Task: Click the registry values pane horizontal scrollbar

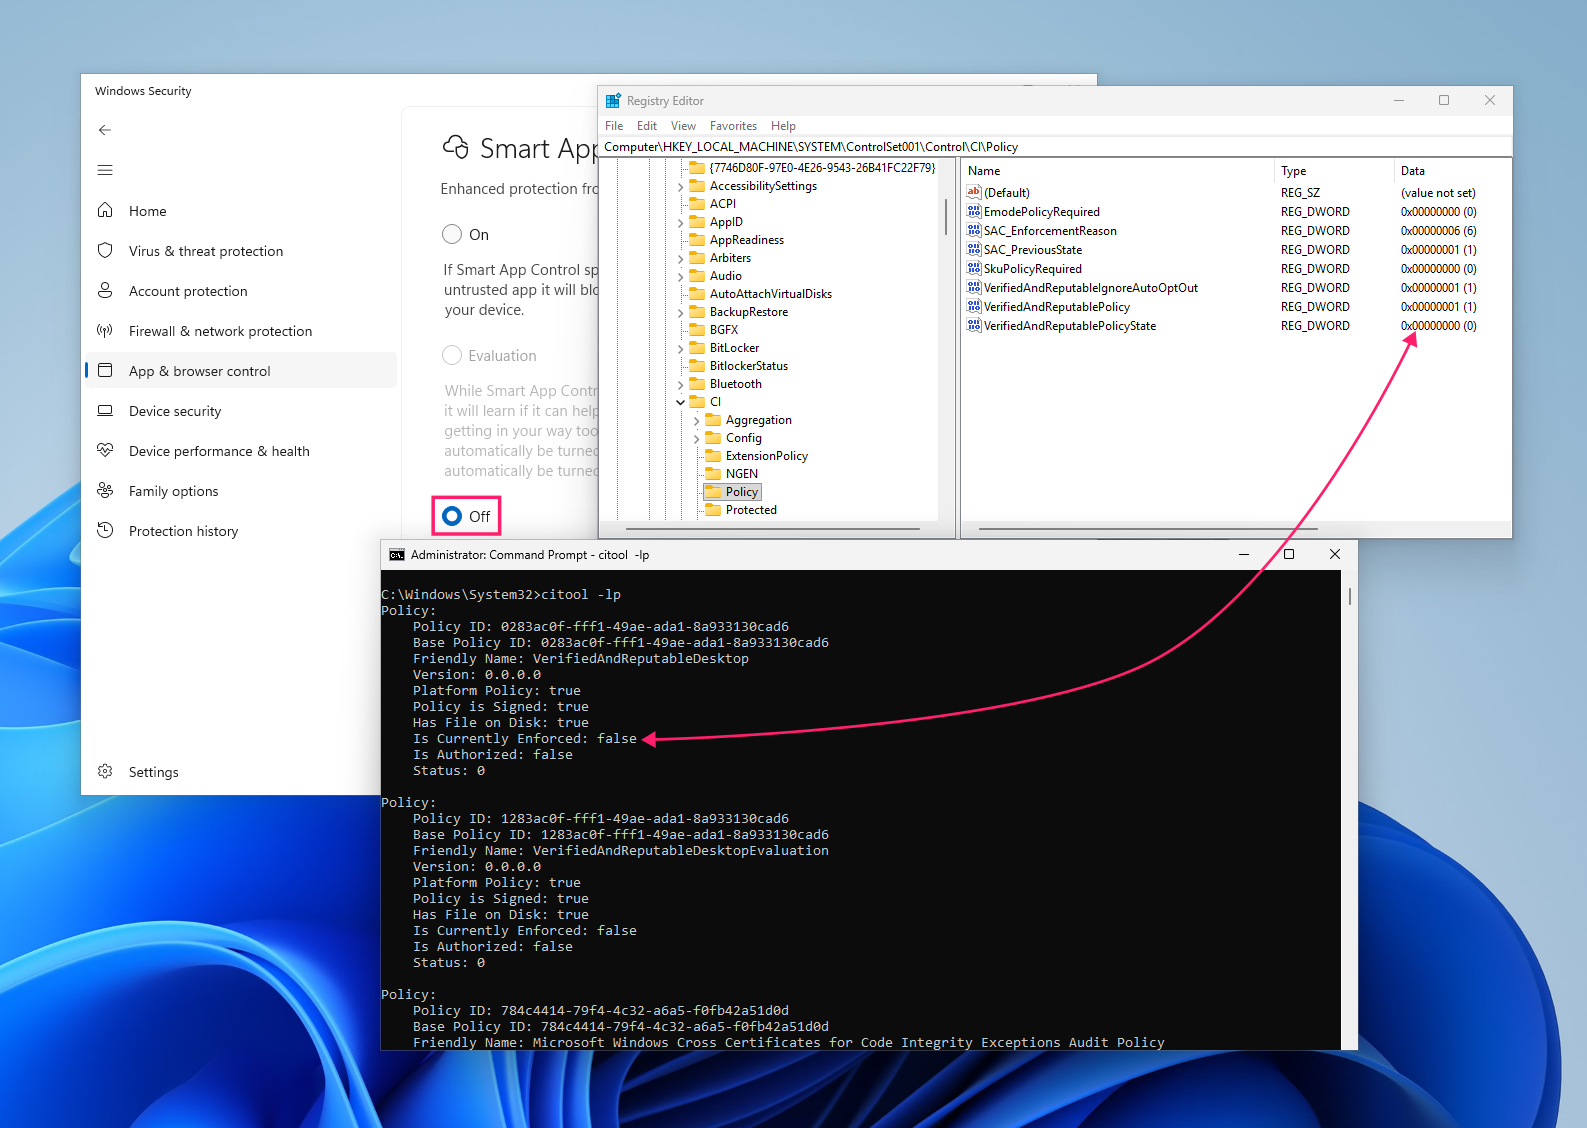Action: coord(1148,529)
